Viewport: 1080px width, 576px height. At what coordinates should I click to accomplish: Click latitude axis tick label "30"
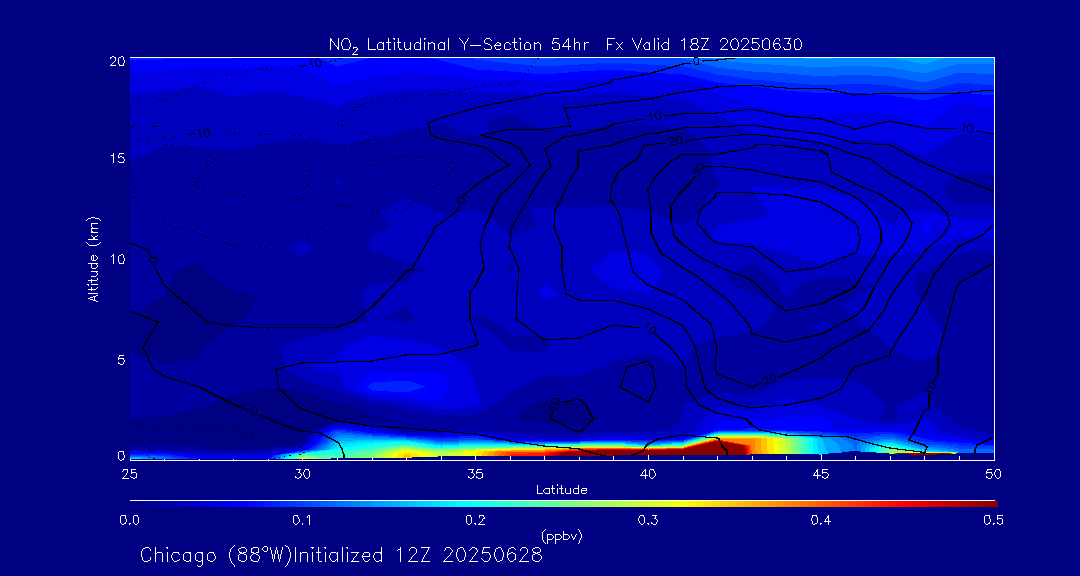[x=302, y=474]
